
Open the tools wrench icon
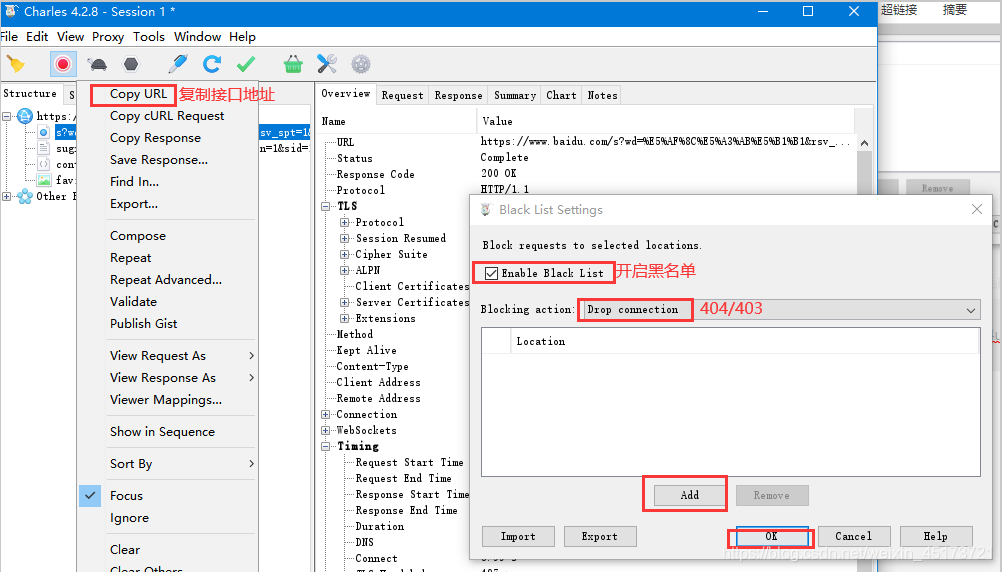[x=327, y=64]
